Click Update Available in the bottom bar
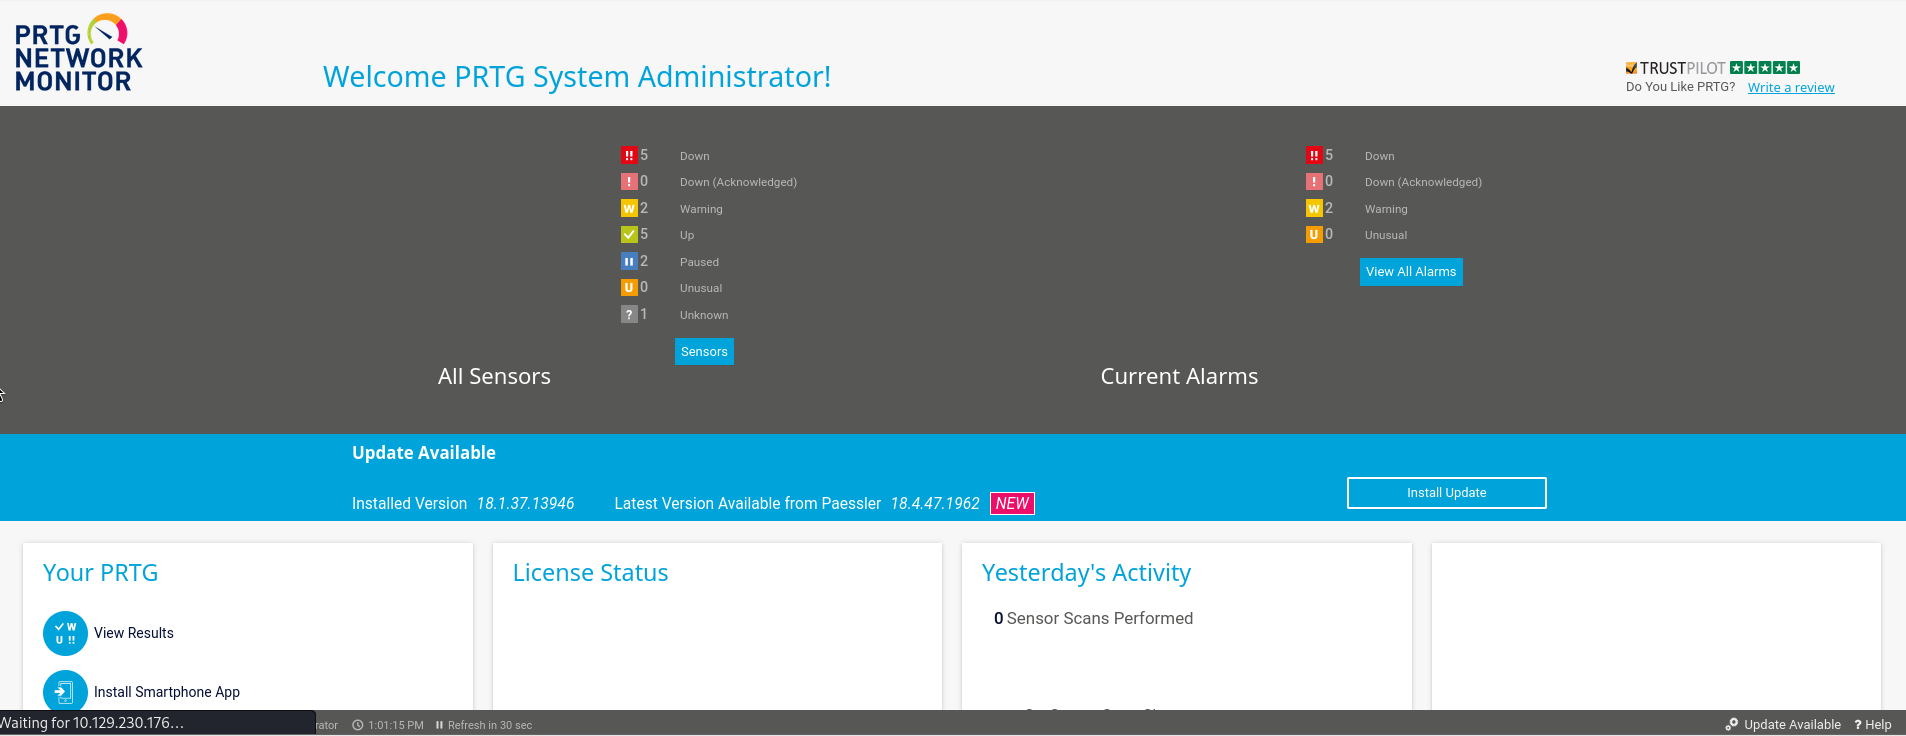 tap(1784, 725)
